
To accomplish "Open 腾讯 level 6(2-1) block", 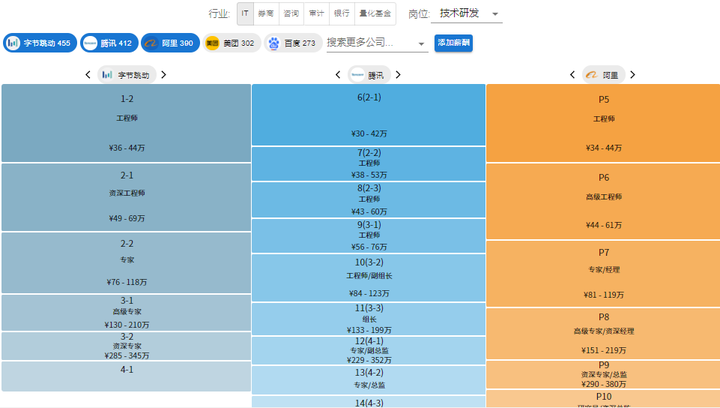I will click(369, 115).
